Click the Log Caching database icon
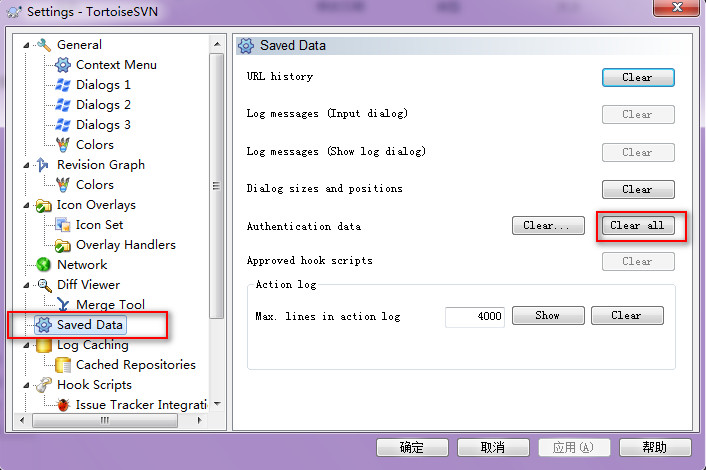The image size is (706, 470). (x=44, y=345)
